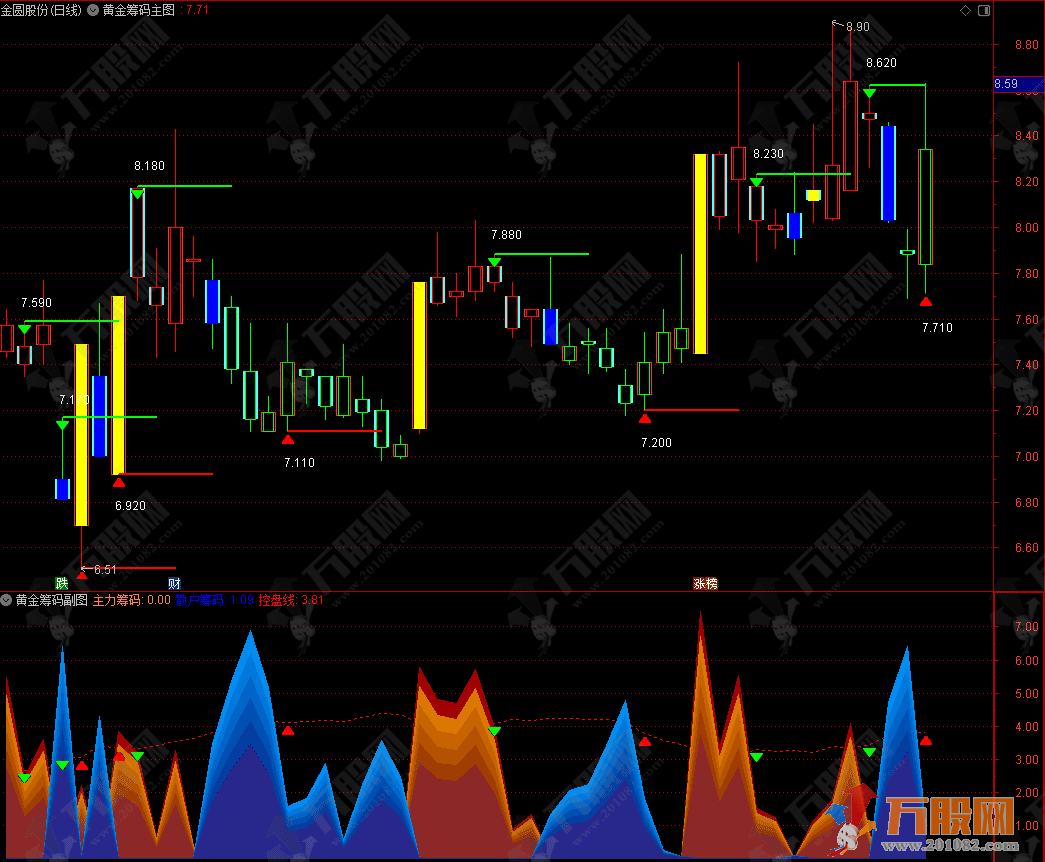Click the red triangle above 6.920
Image resolution: width=1045 pixels, height=862 pixels.
click(x=119, y=482)
